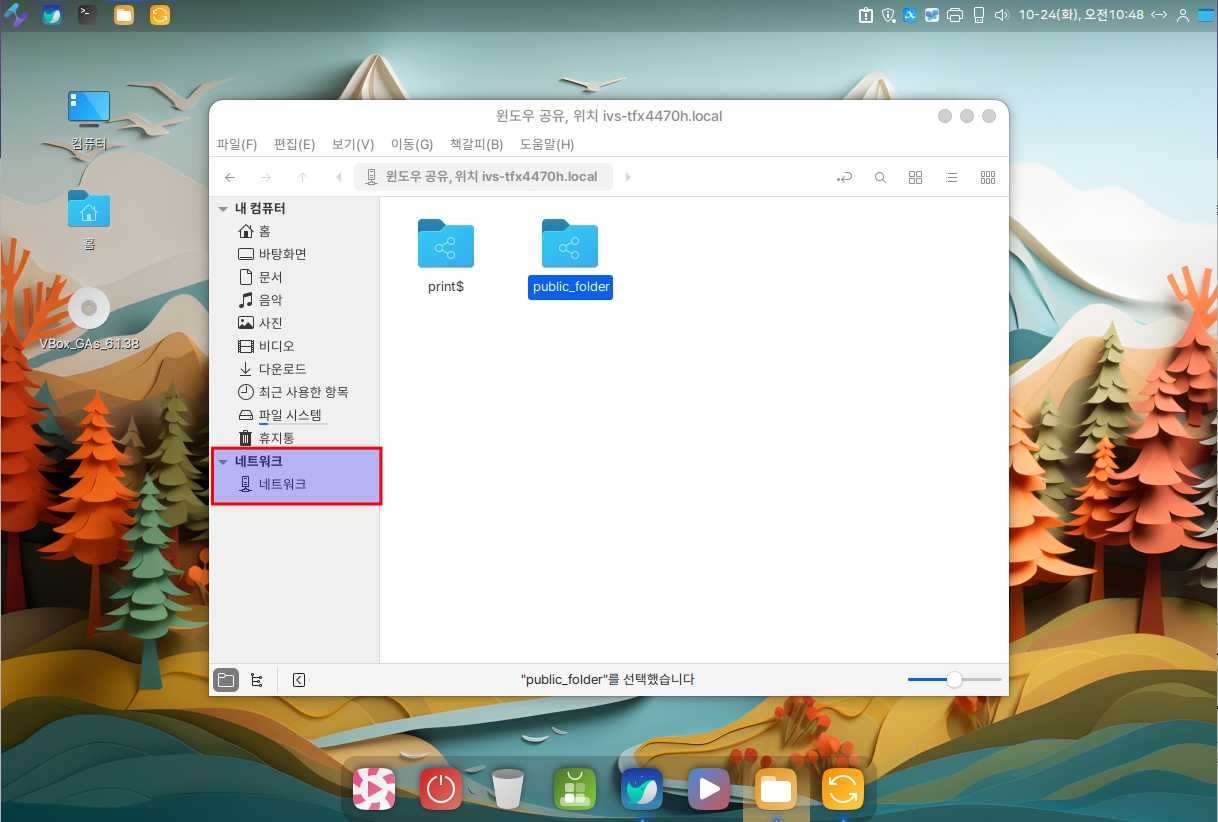Go to 다운로드 in sidebar
Image resolution: width=1218 pixels, height=822 pixels.
[282, 369]
